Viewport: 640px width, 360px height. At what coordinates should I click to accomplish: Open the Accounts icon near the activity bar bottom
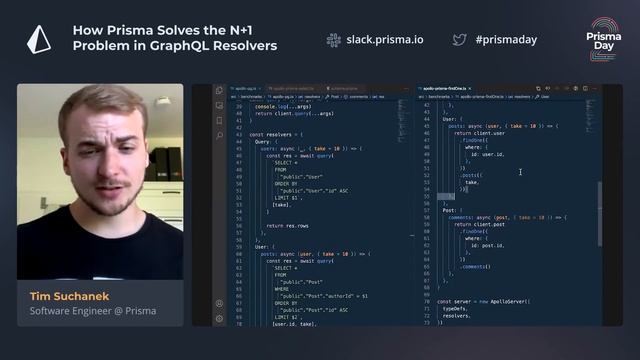click(219, 303)
